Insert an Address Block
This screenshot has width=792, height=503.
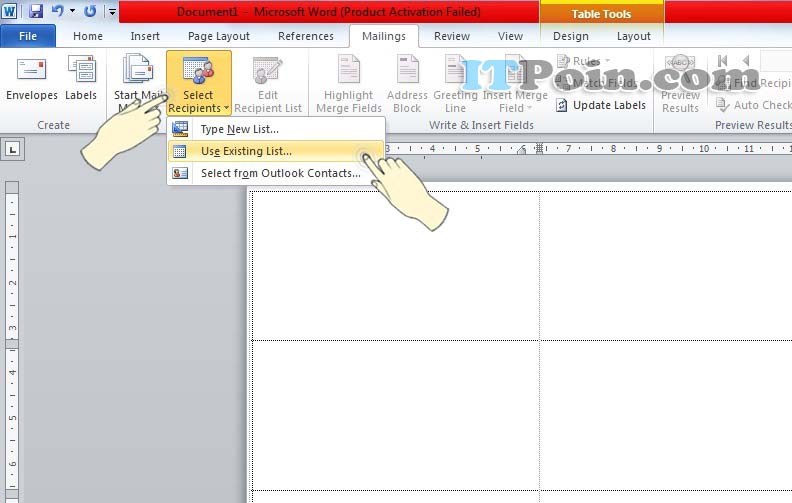[407, 85]
